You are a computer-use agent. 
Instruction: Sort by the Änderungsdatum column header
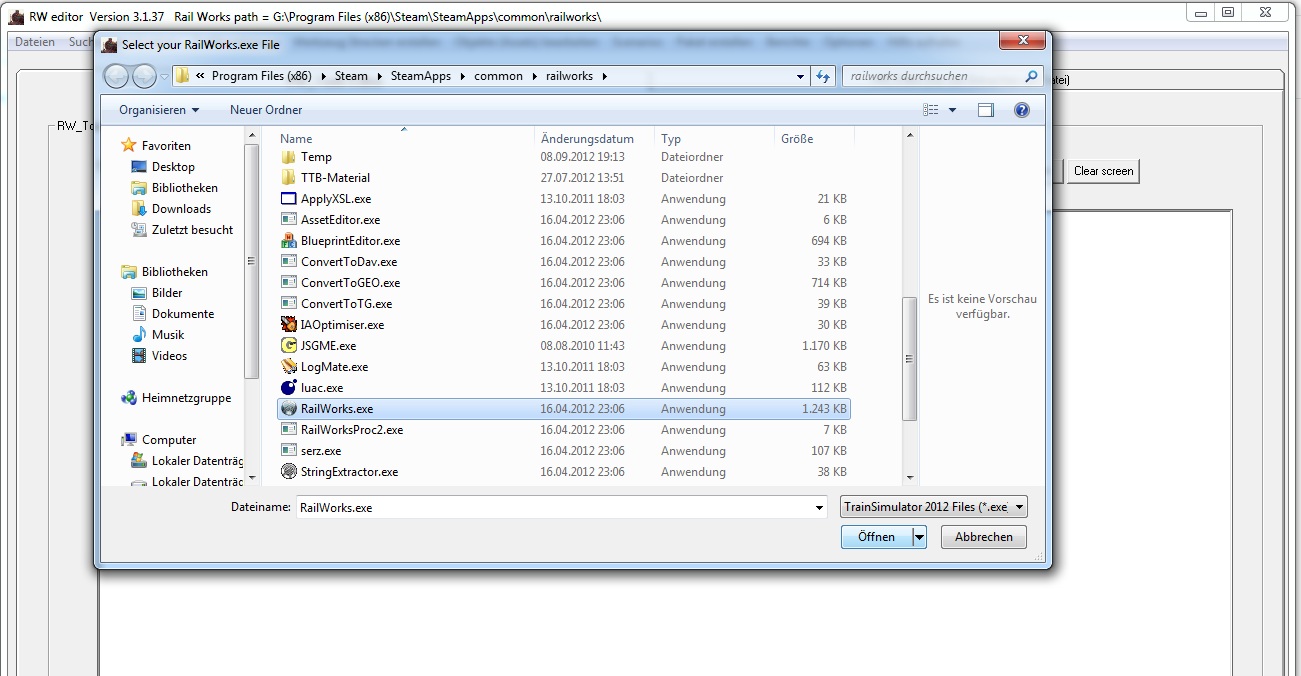coord(587,139)
